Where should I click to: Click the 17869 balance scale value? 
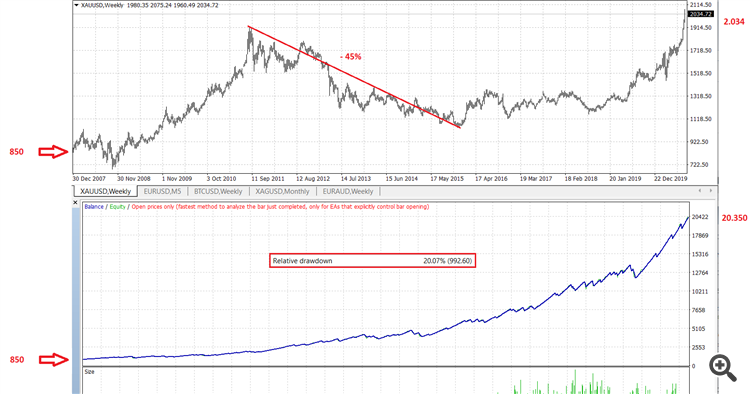[700, 236]
